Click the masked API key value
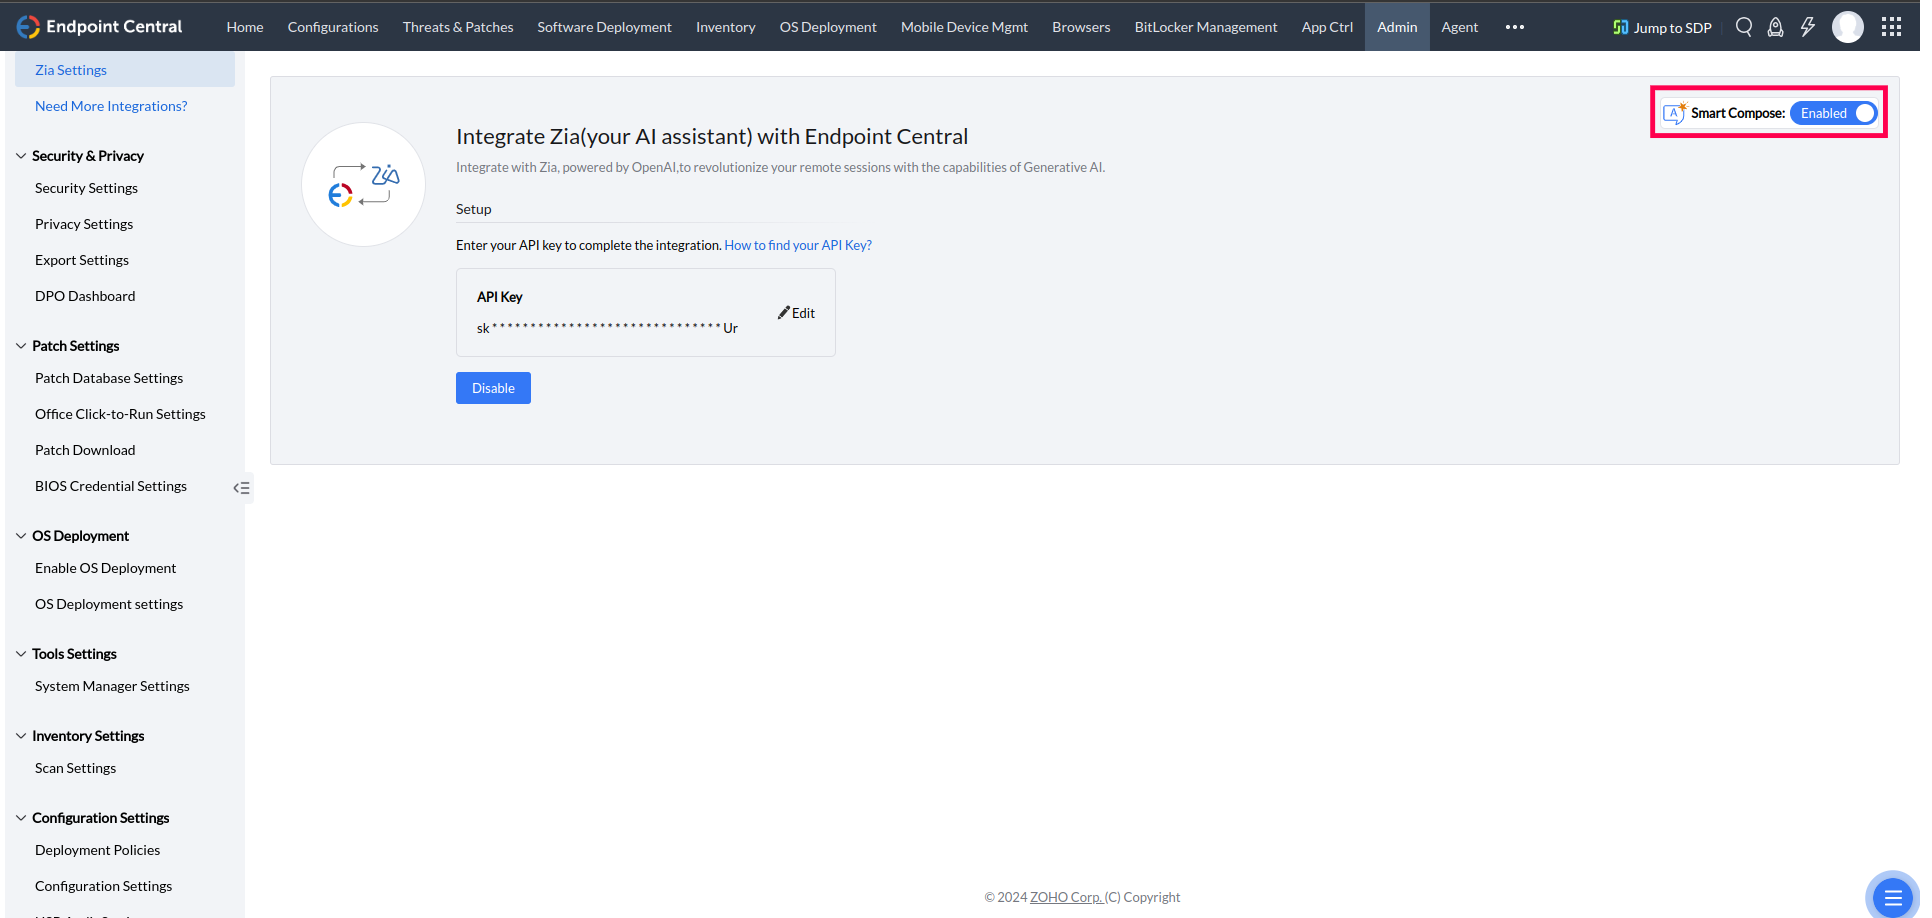 607,328
